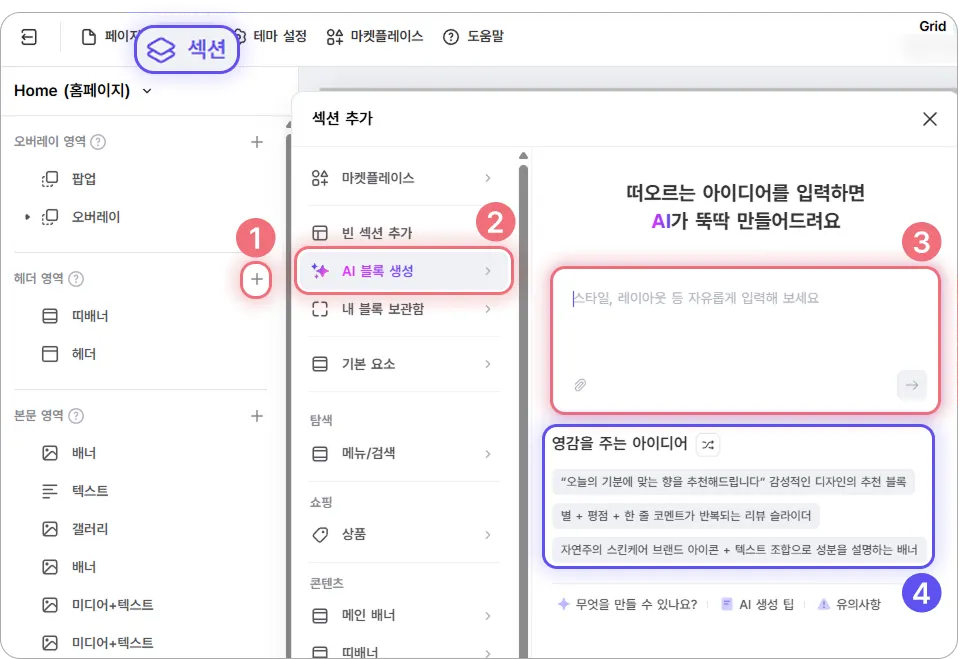
Task: Click the 메뉴/검색 icon
Action: coord(320,454)
